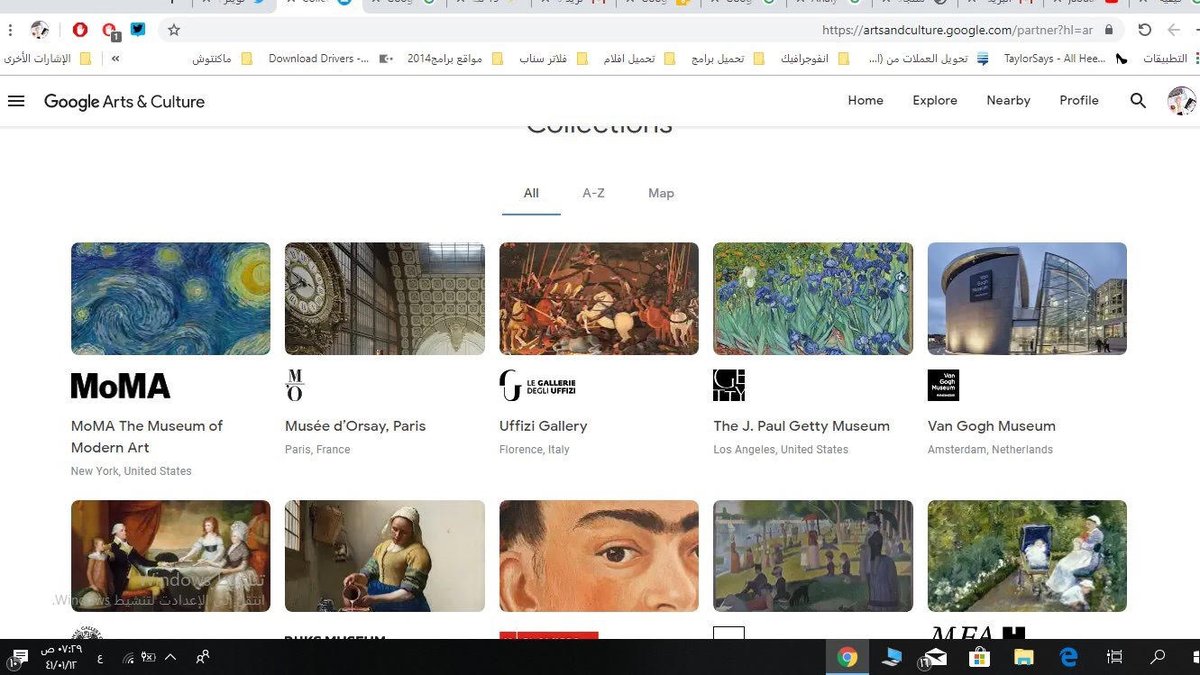Click the red Opera extension icon
The image size is (1200, 675).
79,30
